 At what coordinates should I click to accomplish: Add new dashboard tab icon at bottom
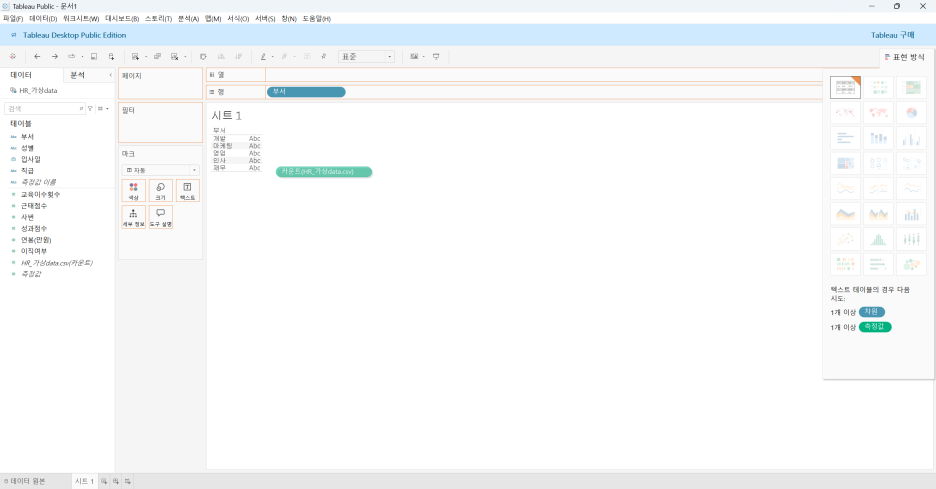116,481
